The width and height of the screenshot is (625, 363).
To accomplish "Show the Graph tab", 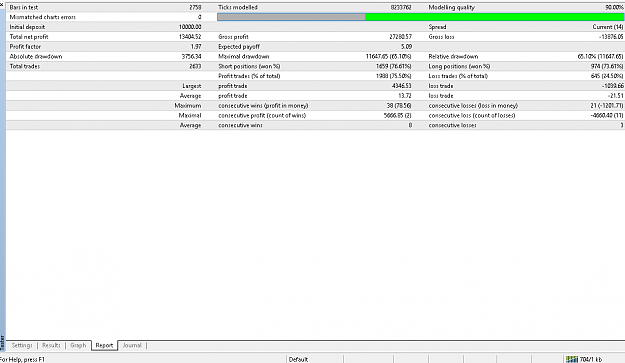I will pos(78,345).
